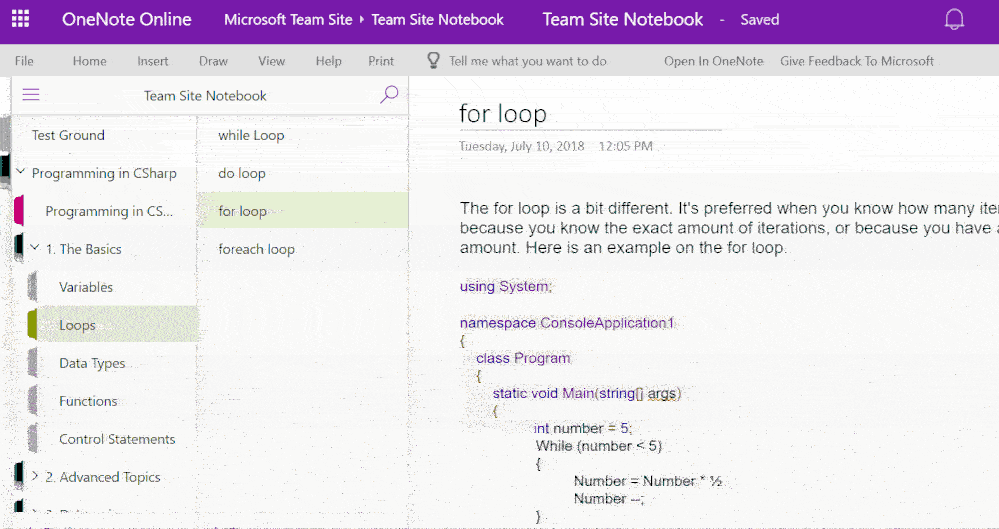Click the 'int number = 5;' line
The width and height of the screenshot is (999, 529).
(x=583, y=428)
